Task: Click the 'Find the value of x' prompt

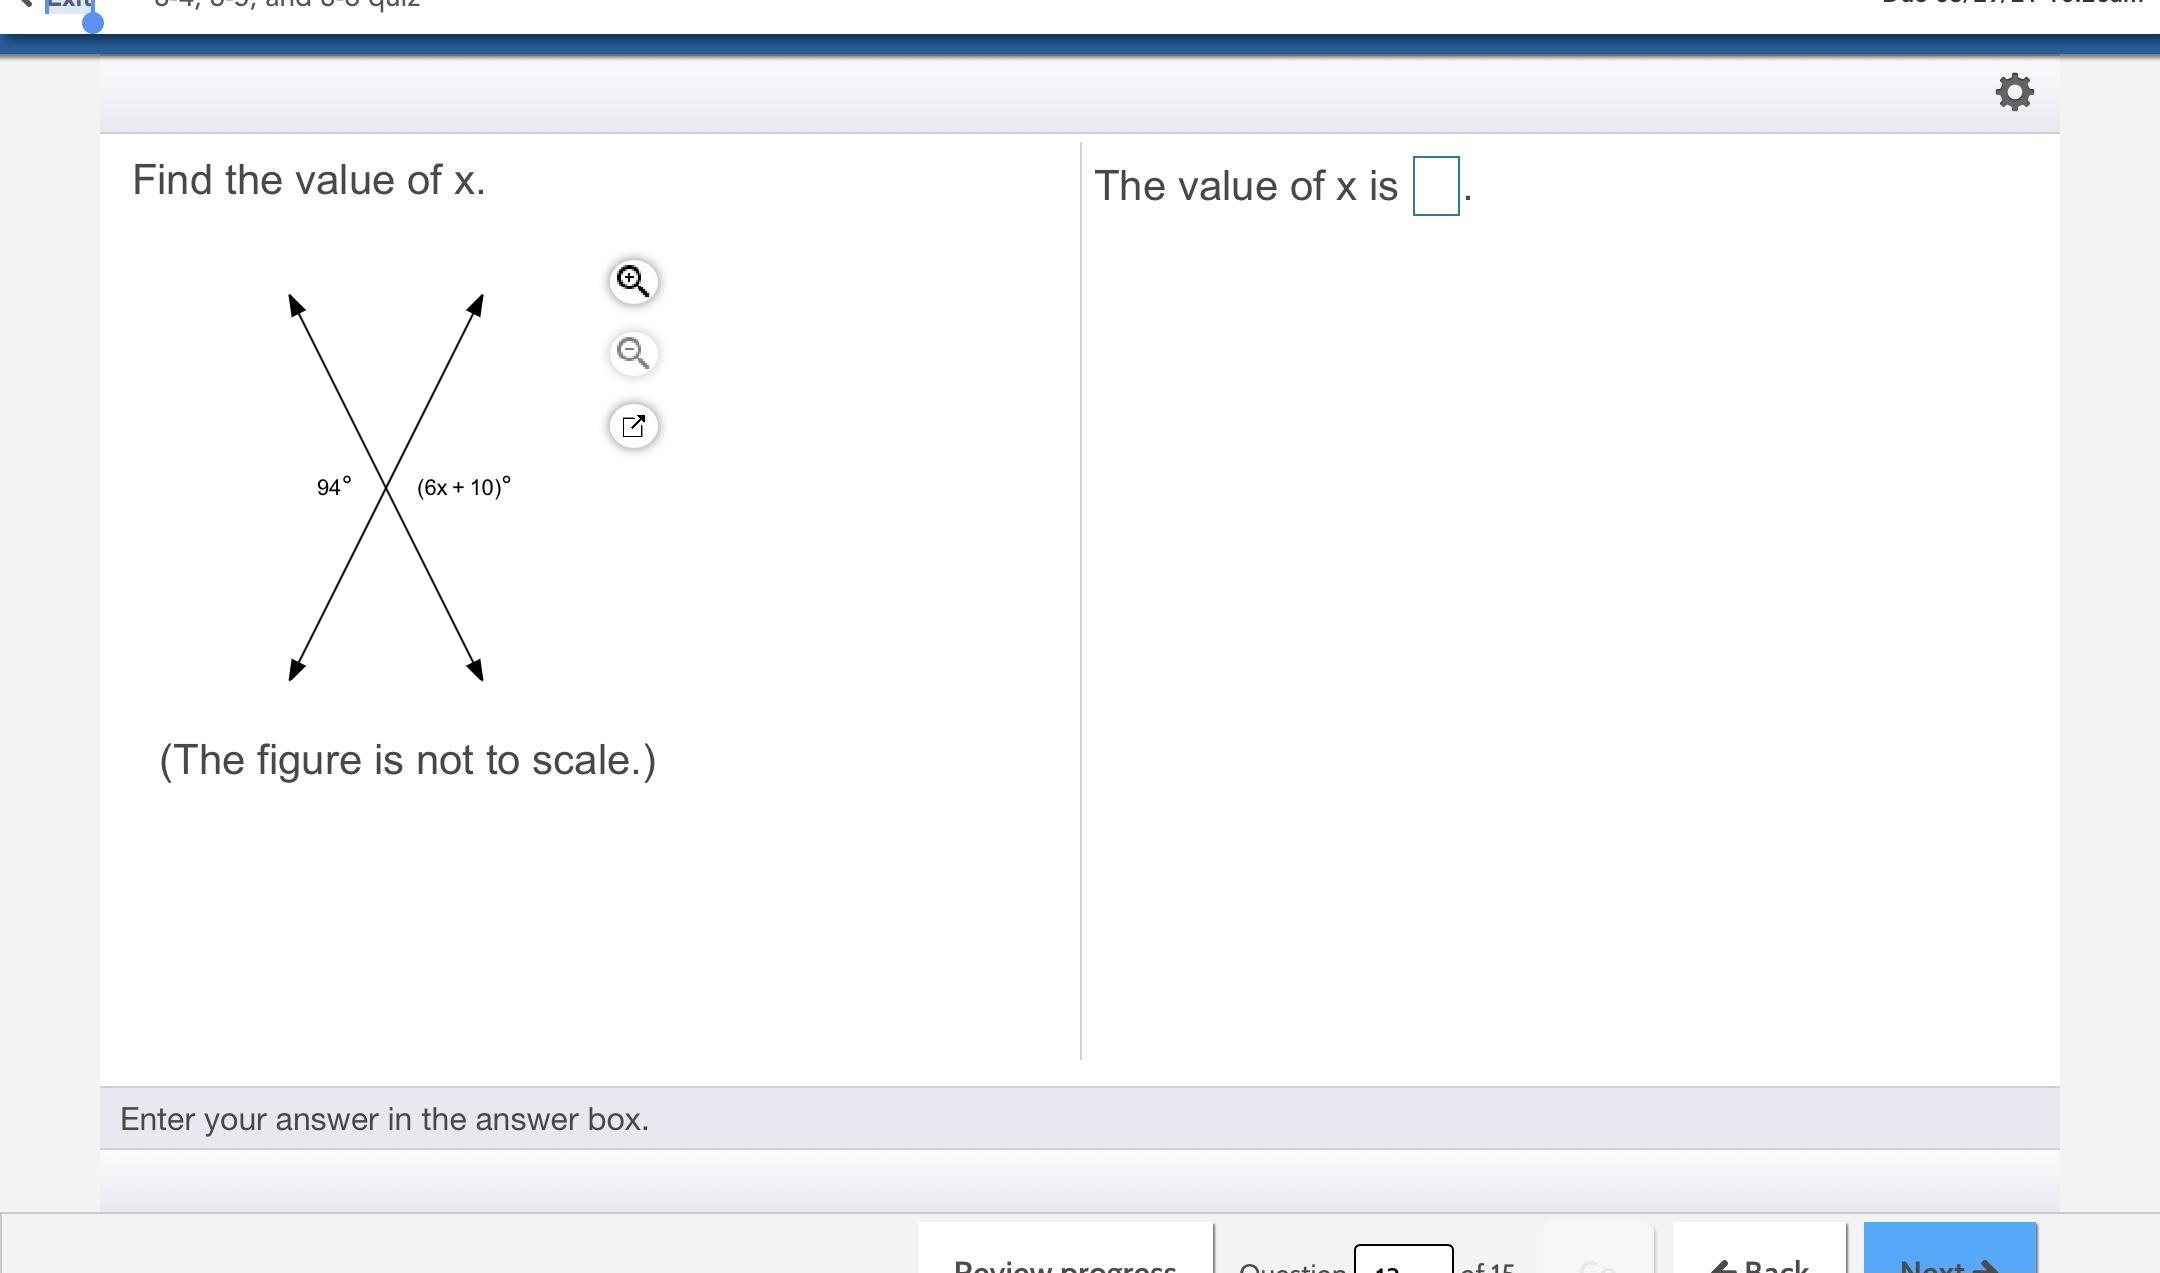Action: tap(309, 181)
